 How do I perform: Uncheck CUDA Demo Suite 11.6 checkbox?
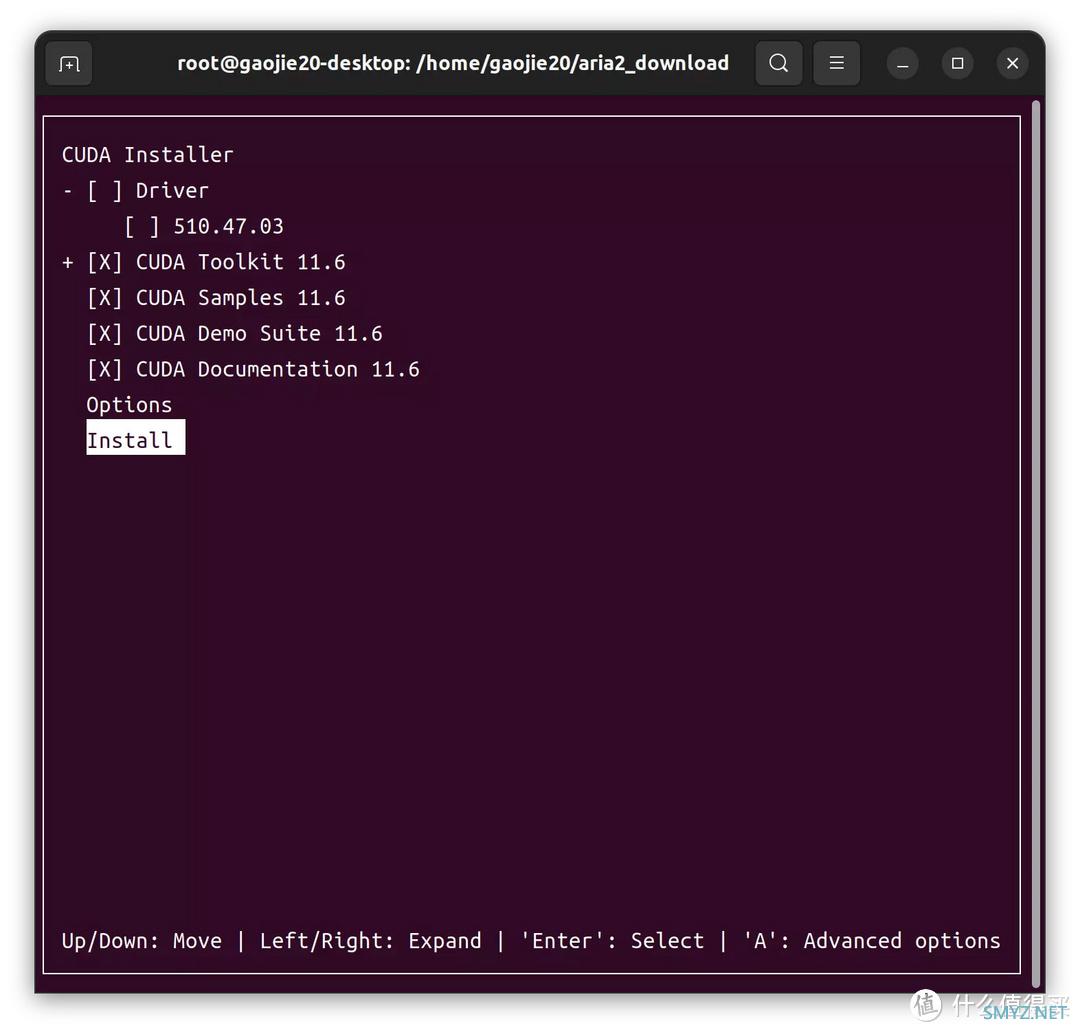pyautogui.click(x=105, y=334)
